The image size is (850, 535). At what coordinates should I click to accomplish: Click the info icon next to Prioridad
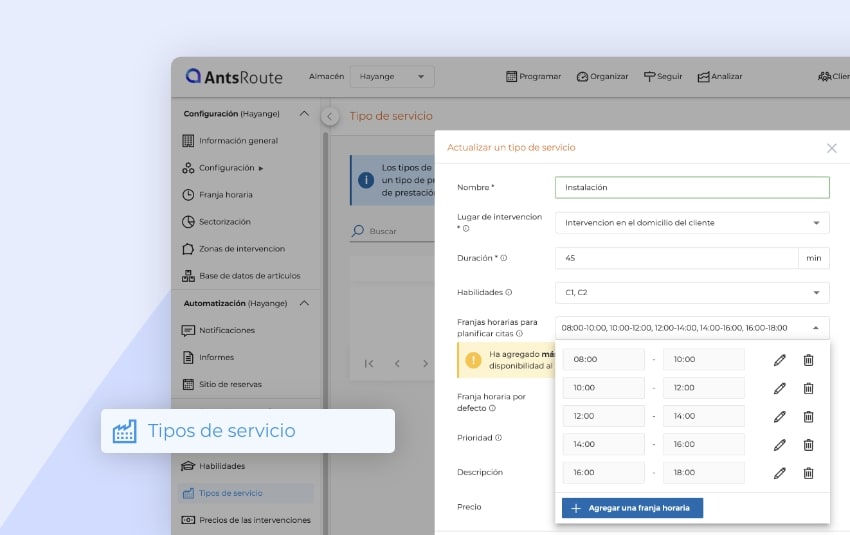pos(499,438)
